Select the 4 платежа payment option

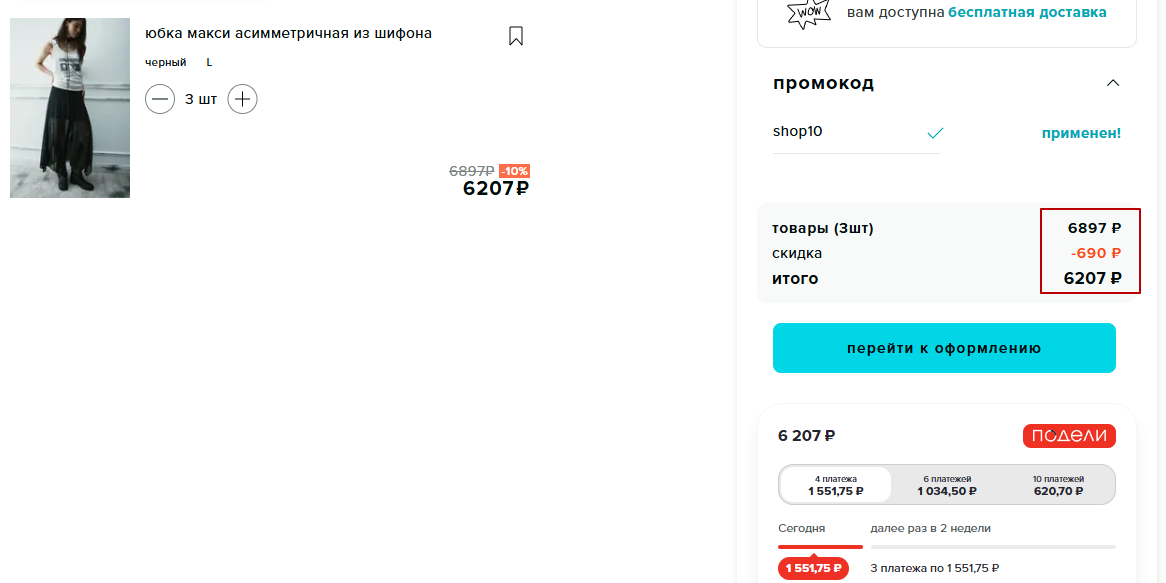pos(836,485)
